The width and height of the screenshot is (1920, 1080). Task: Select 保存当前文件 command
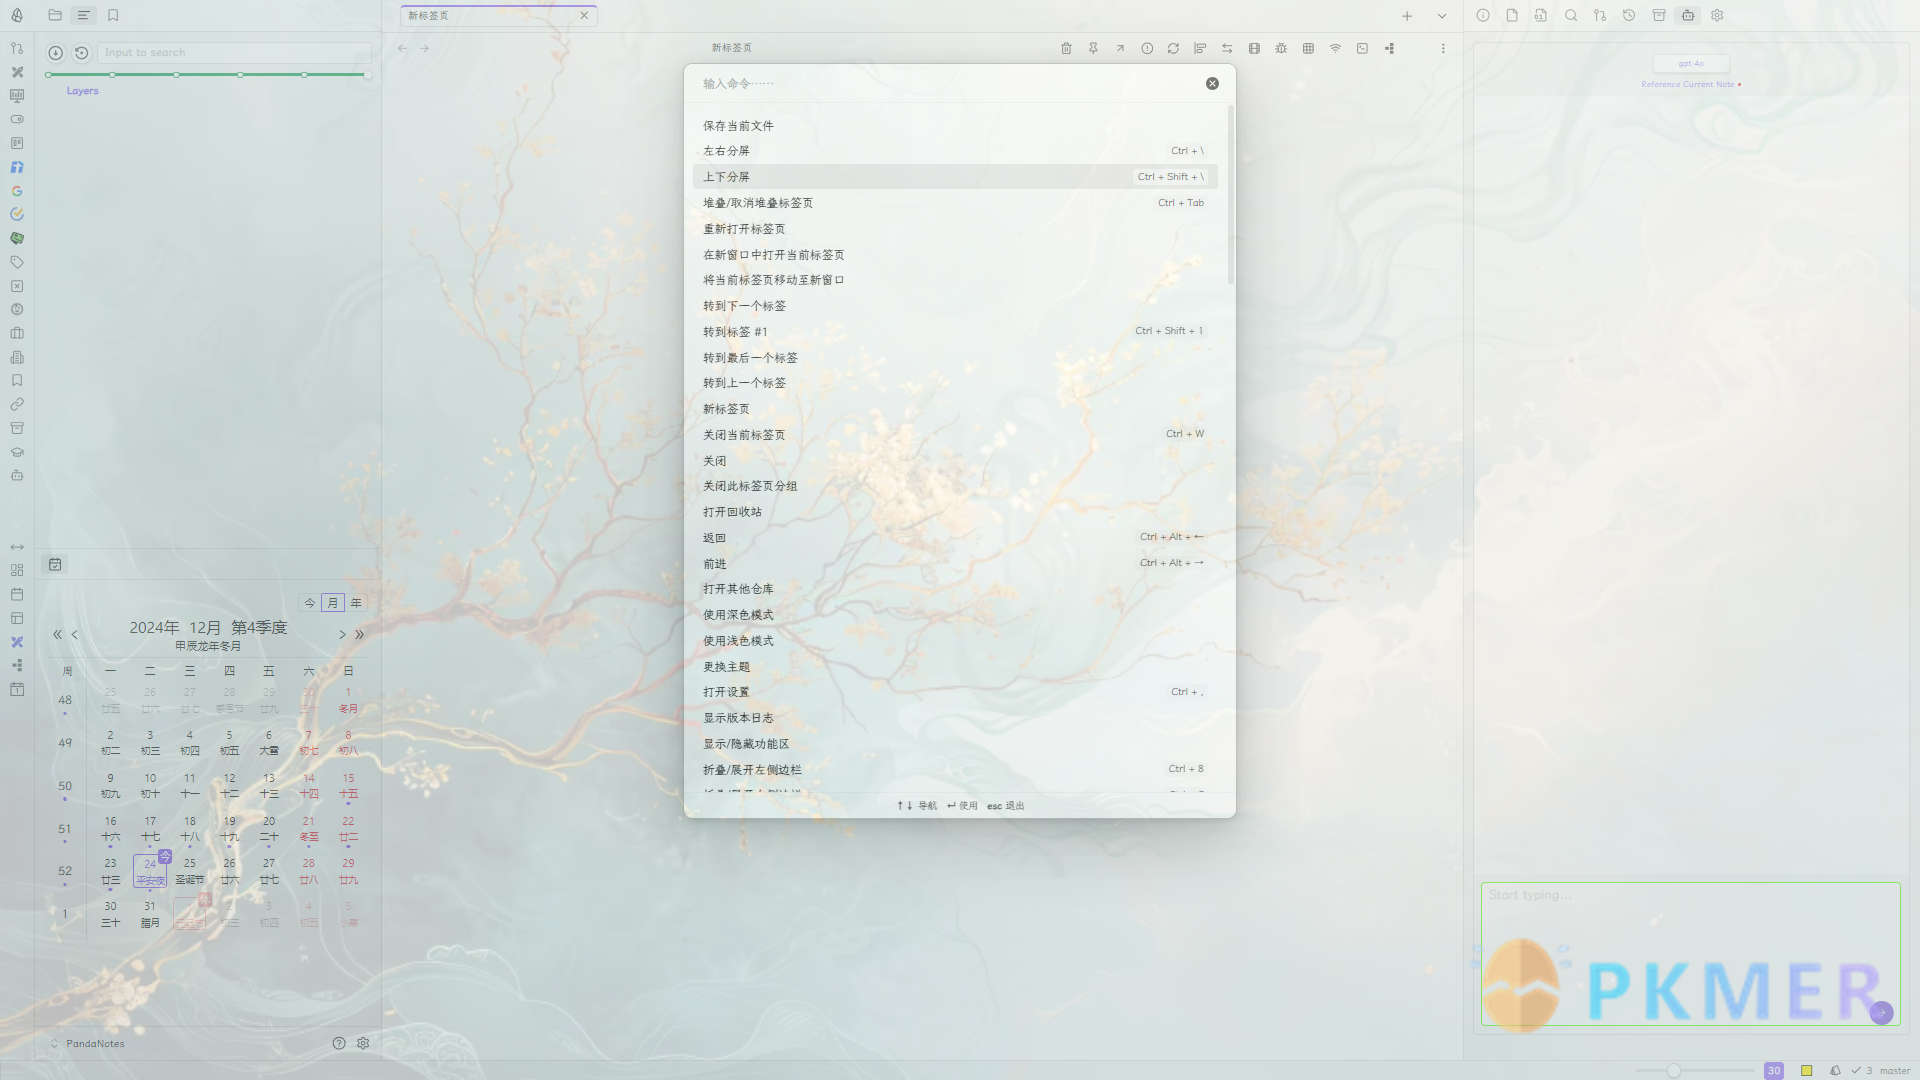[955, 126]
